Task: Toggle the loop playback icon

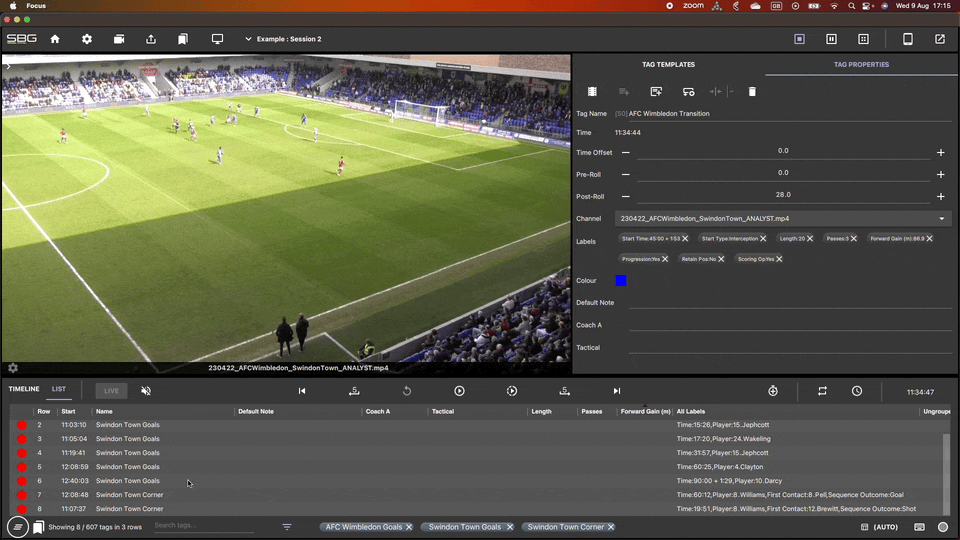Action: coord(822,391)
